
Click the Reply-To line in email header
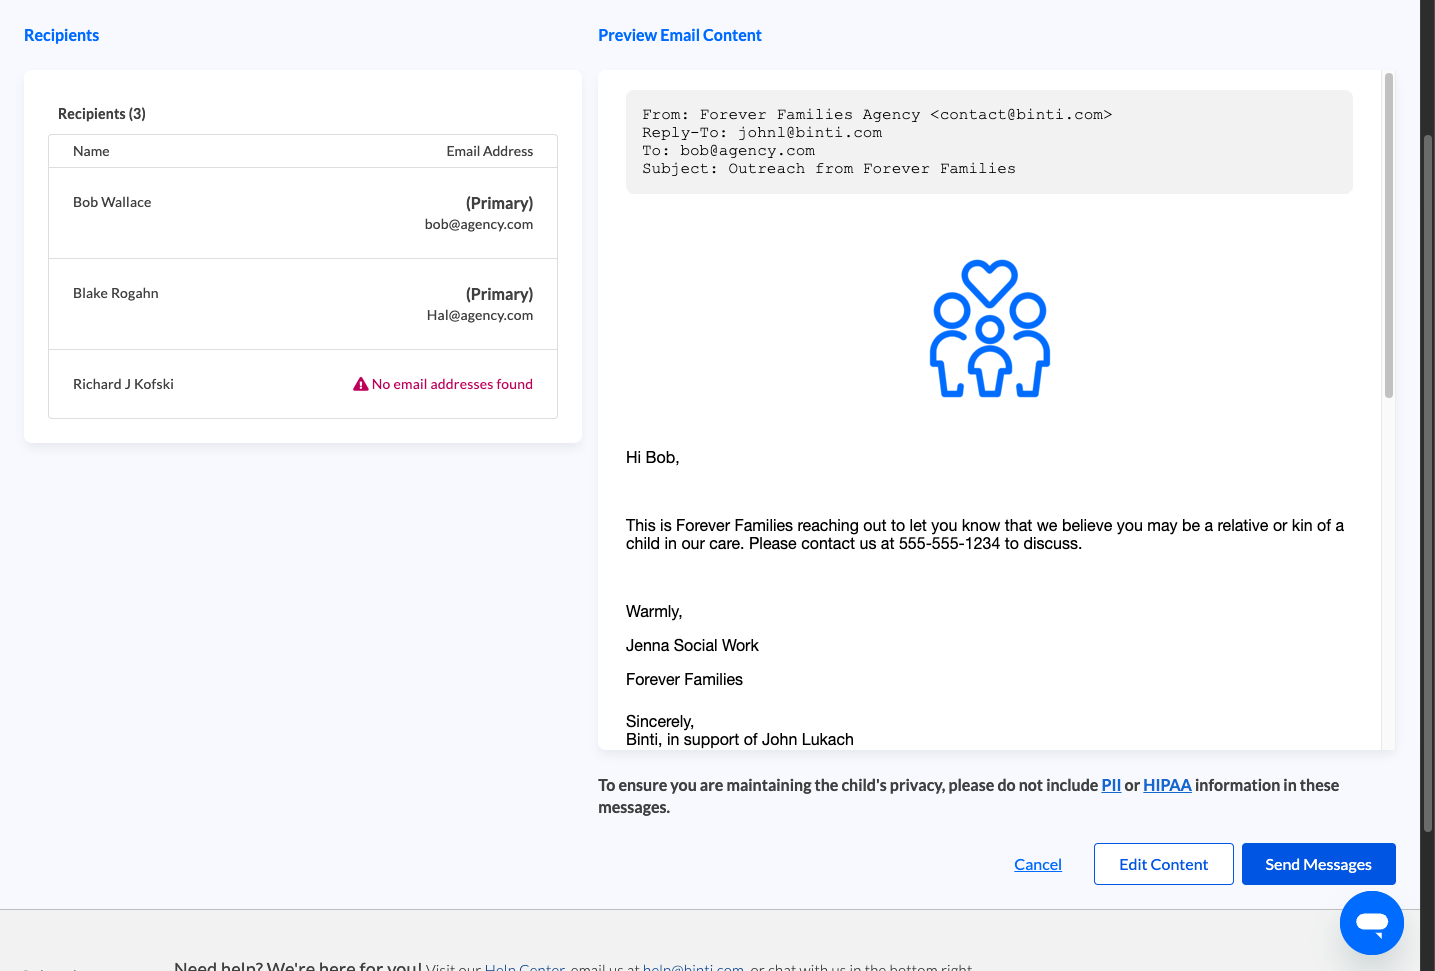762,133
